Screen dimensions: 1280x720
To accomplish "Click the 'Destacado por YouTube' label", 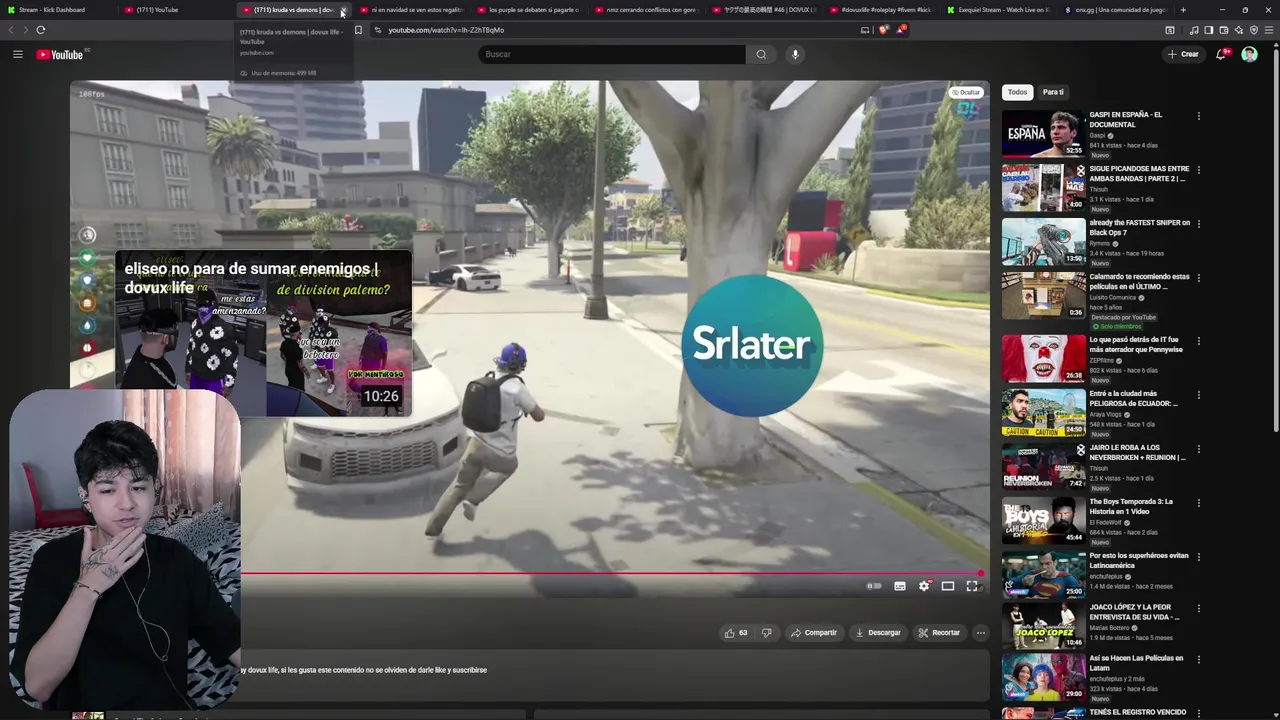I will pyautogui.click(x=1123, y=317).
